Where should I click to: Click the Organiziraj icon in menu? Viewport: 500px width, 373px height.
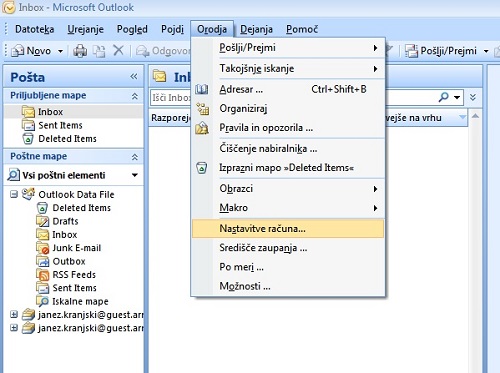pyautogui.click(x=202, y=109)
